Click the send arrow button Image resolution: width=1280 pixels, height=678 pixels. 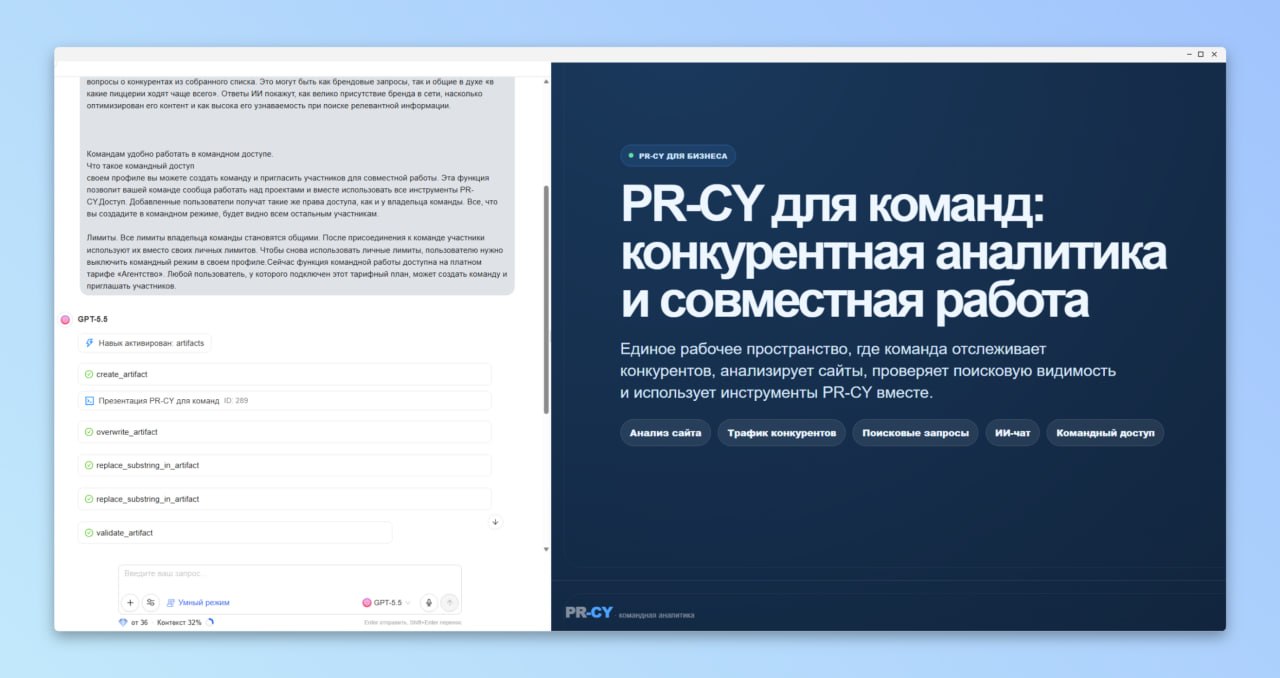pyautogui.click(x=450, y=602)
